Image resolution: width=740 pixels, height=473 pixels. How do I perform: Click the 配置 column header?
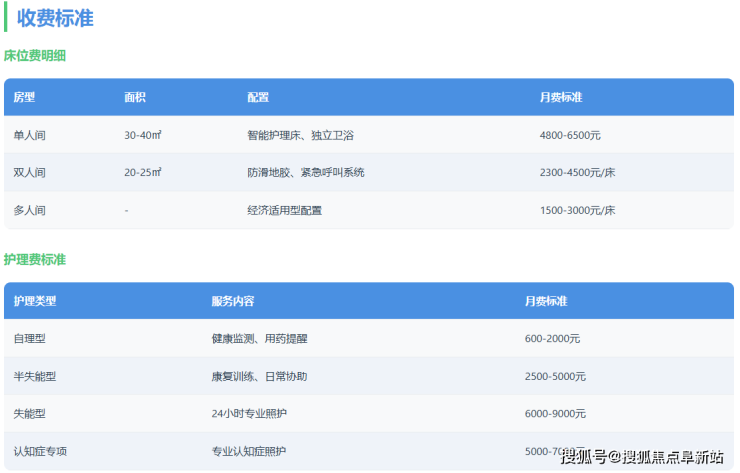[258, 97]
